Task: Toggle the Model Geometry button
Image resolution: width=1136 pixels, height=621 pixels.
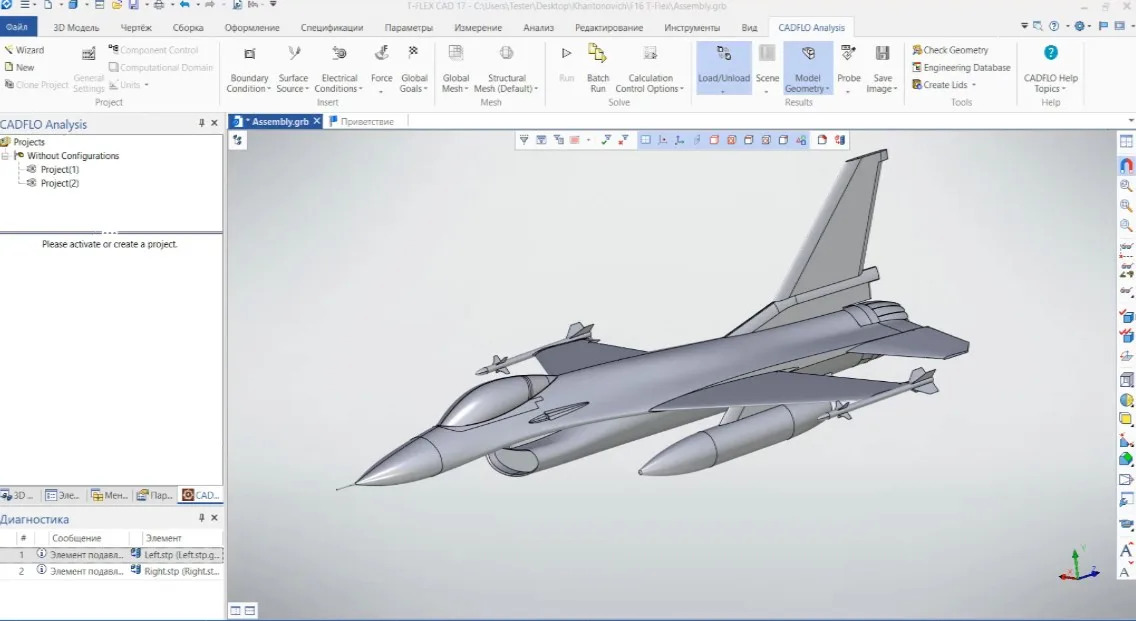Action: pos(807,68)
